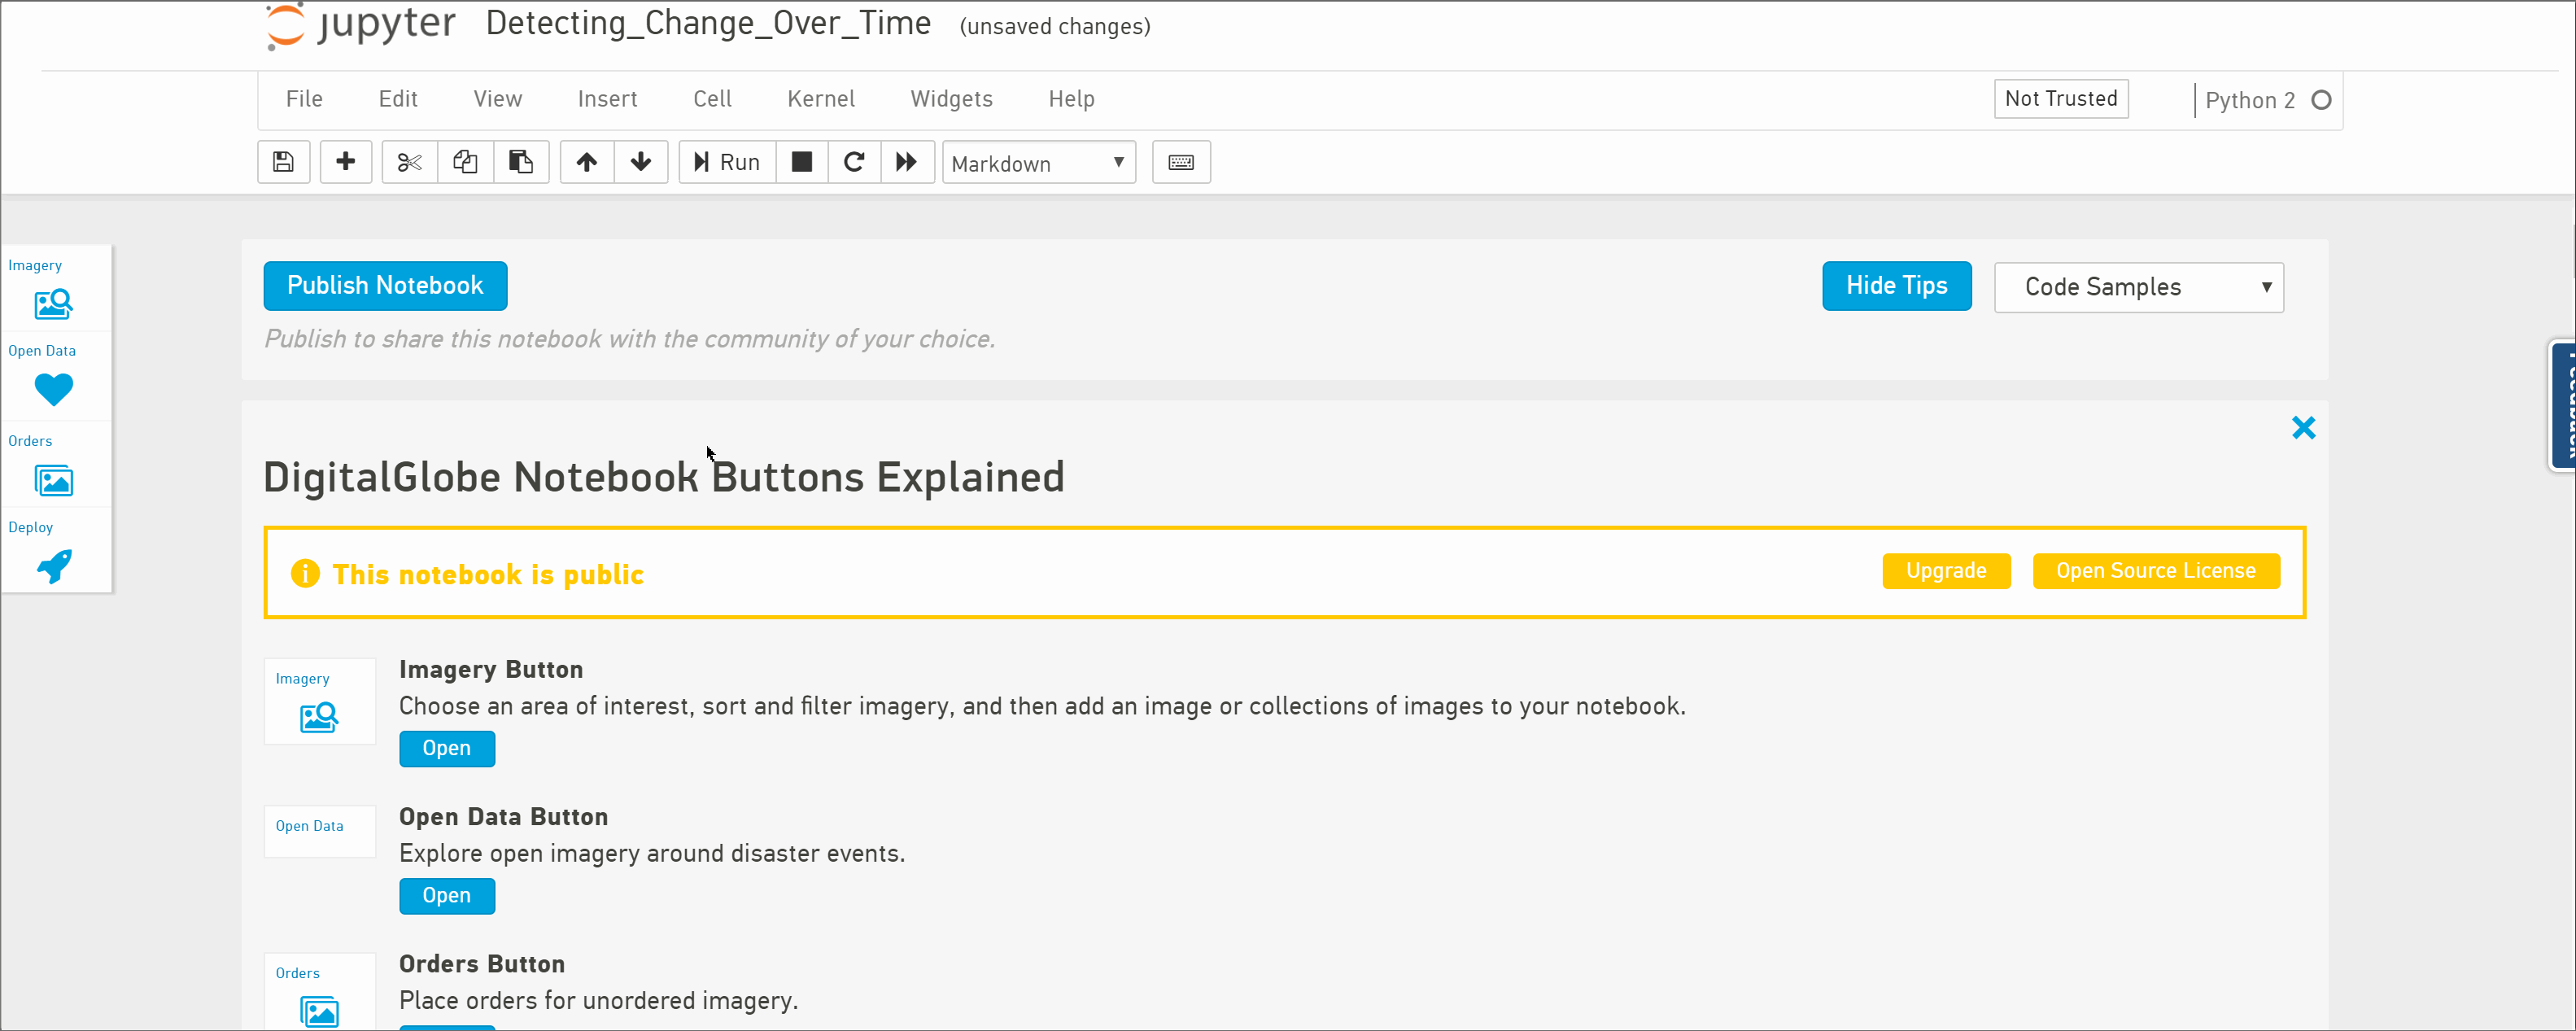Click the DigitalGlobe Notebook Buttons Explained heading
Image resolution: width=2576 pixels, height=1031 pixels.
(x=664, y=477)
